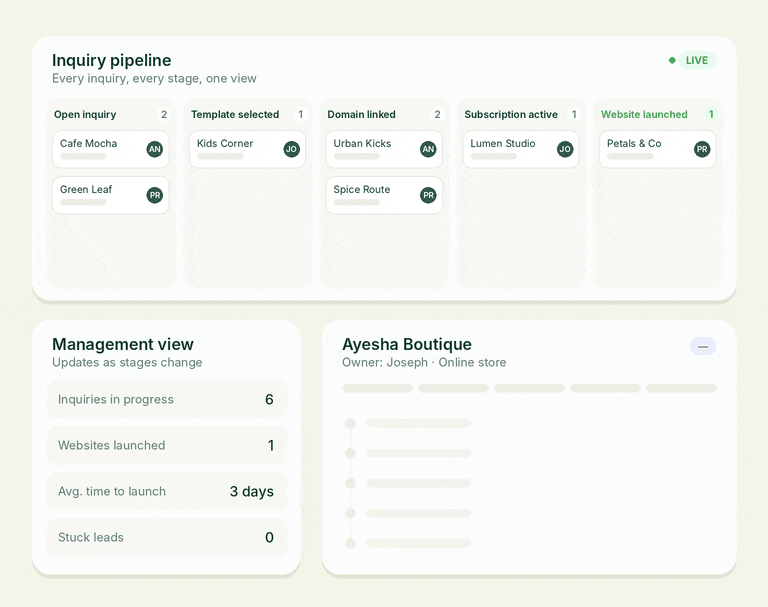Click the 3 days value
768x607 pixels.
click(x=252, y=491)
